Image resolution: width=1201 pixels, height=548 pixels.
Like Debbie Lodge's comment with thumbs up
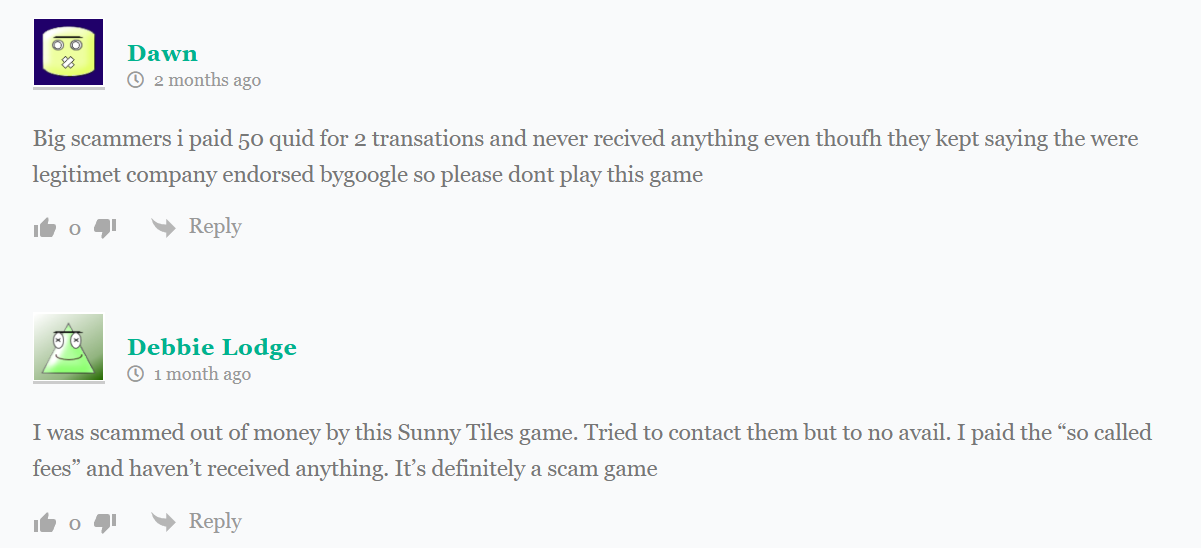point(45,523)
